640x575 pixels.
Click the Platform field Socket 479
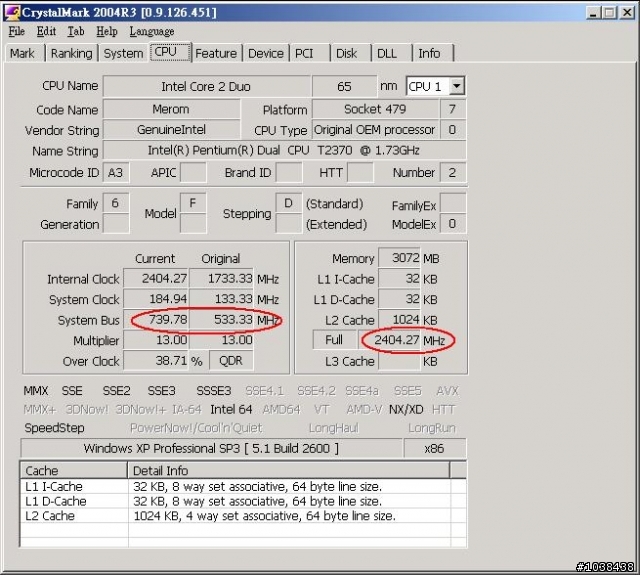tap(375, 109)
